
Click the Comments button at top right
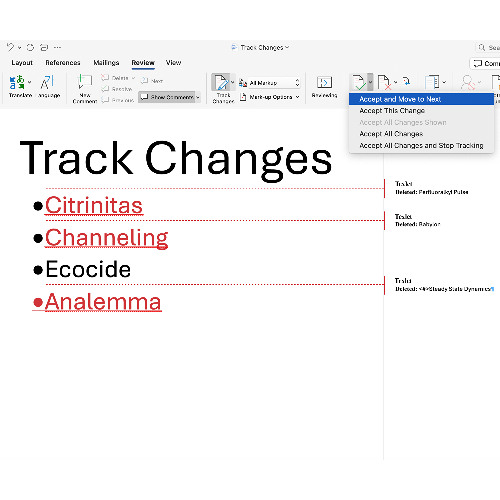click(x=485, y=63)
